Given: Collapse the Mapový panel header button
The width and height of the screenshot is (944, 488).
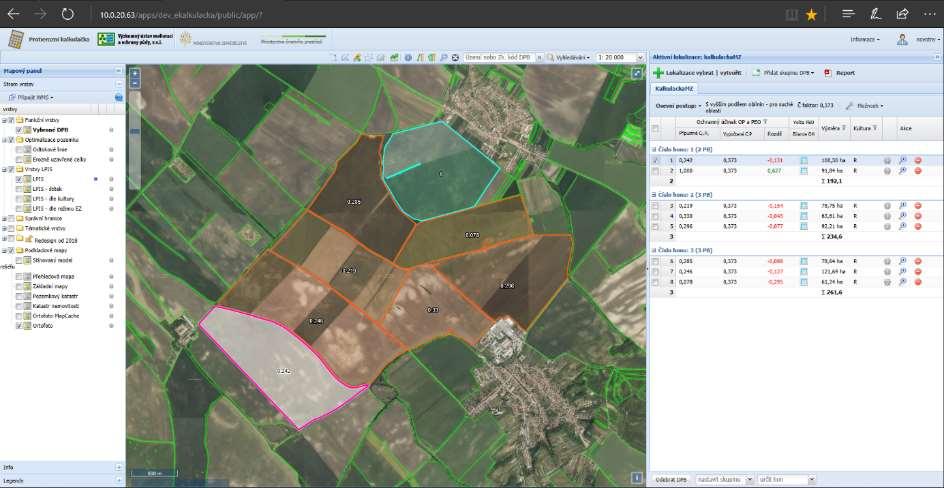Looking at the screenshot, I should [119, 71].
